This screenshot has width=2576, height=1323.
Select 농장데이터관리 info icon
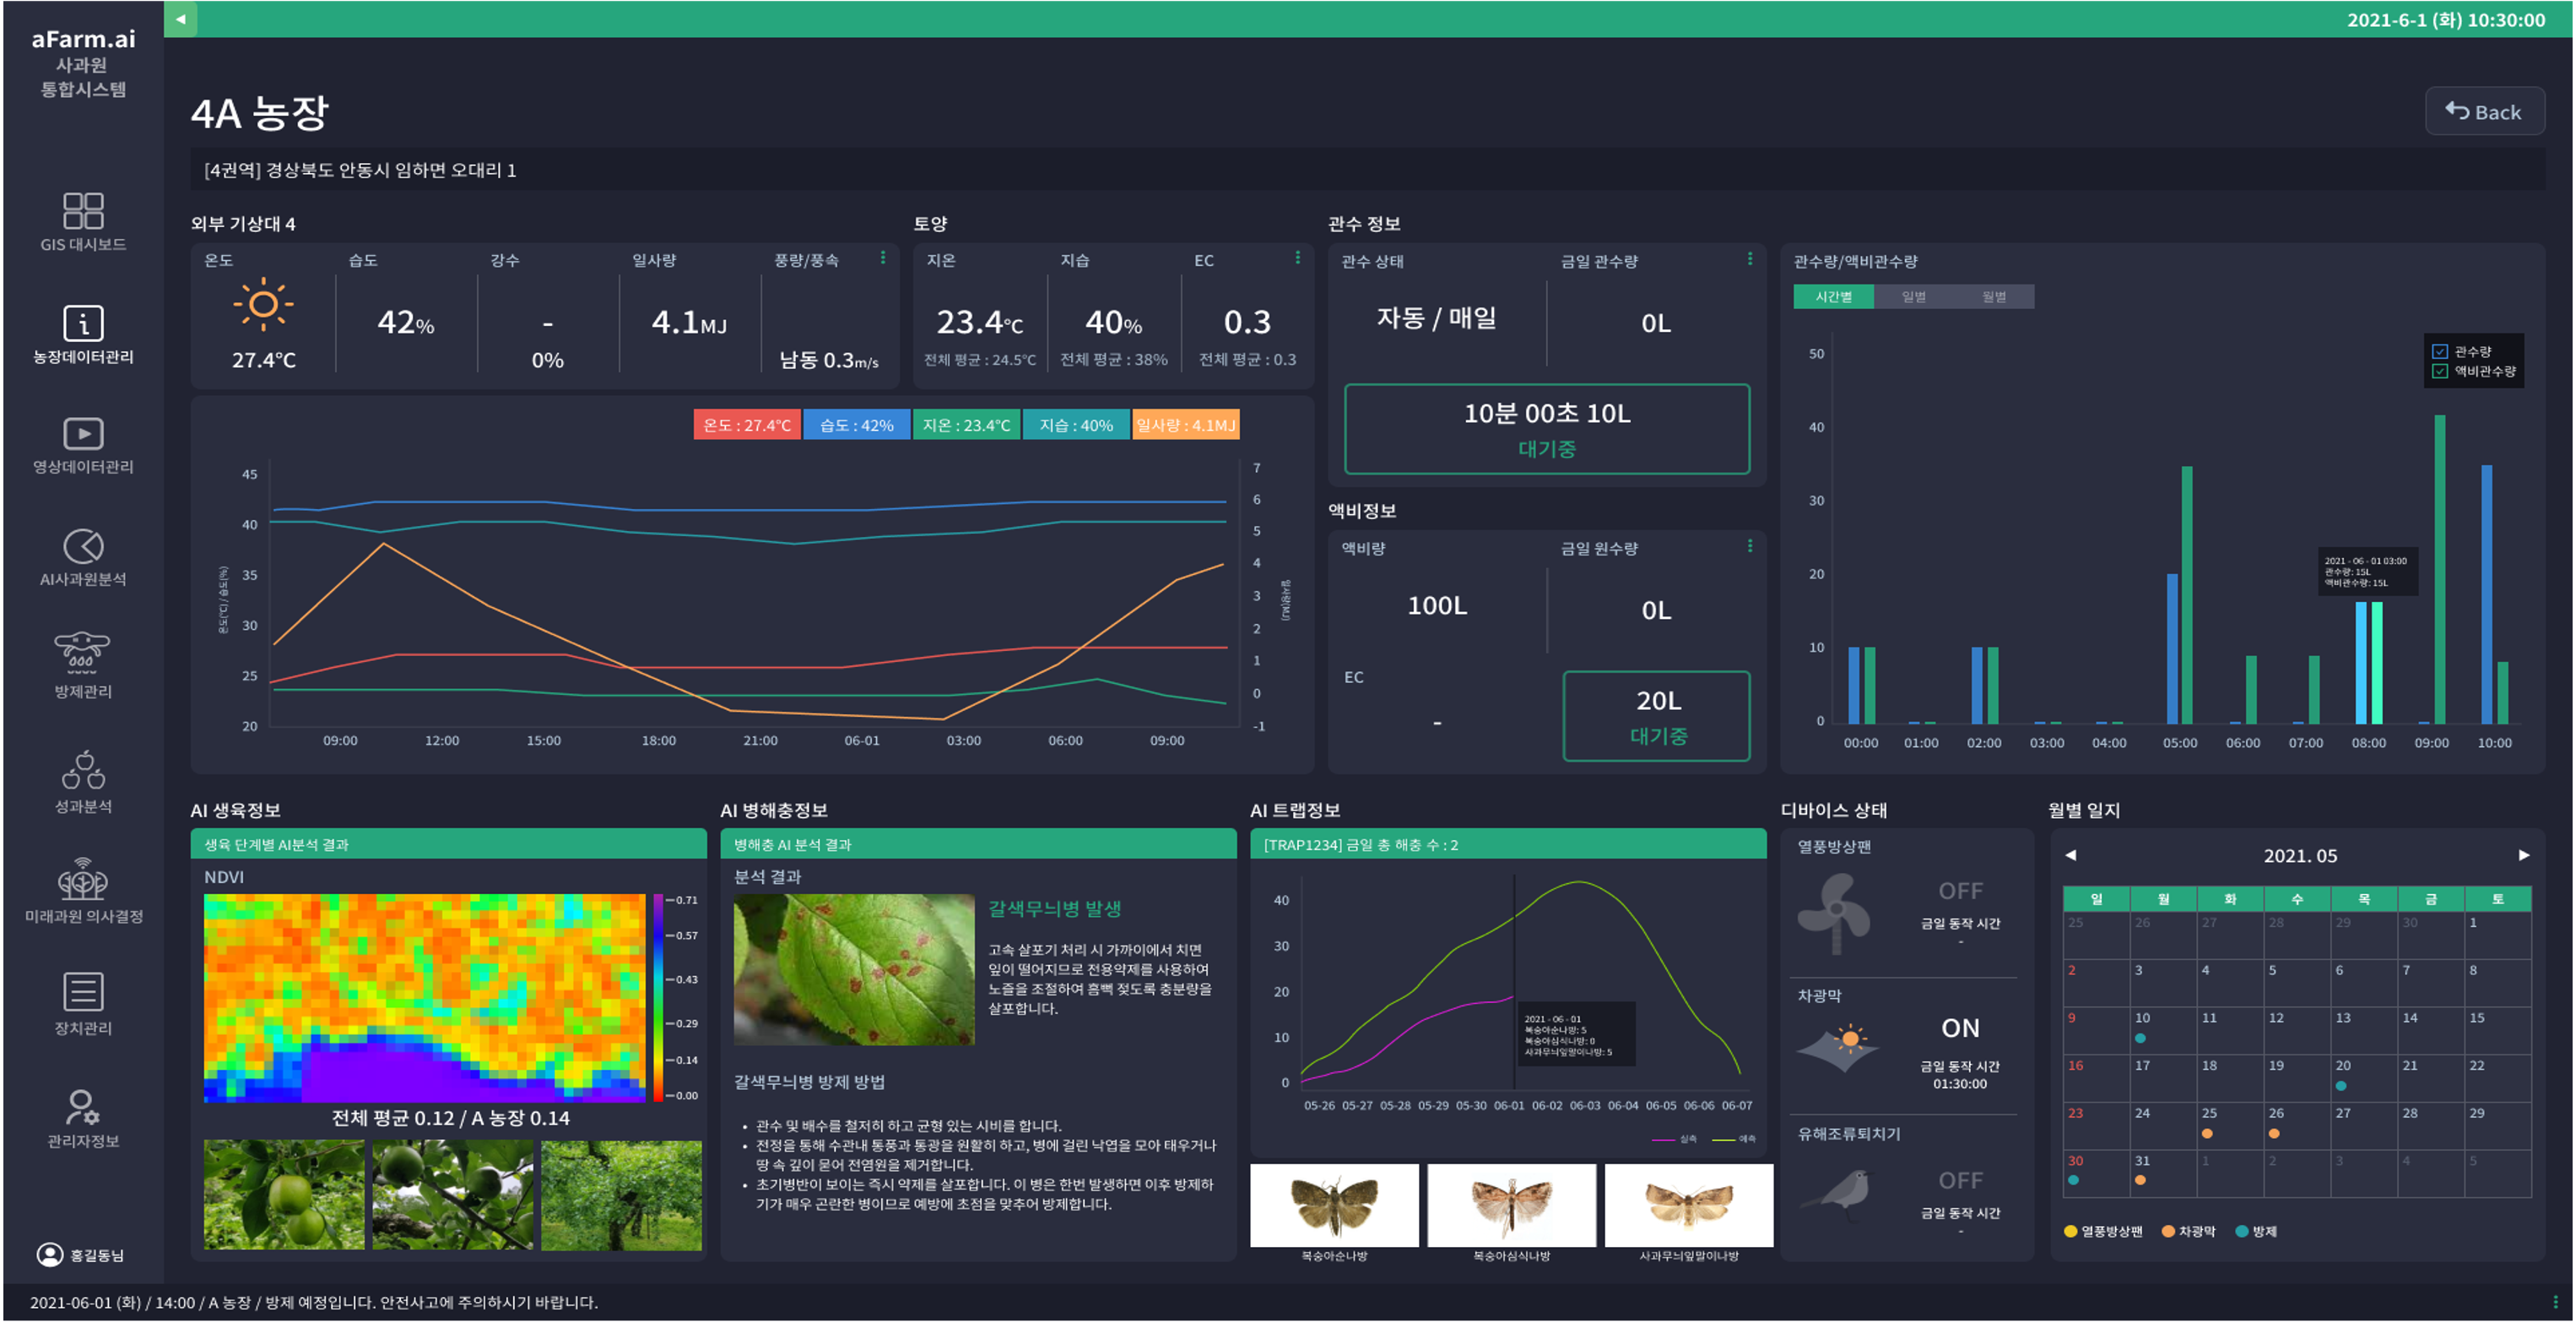point(83,323)
